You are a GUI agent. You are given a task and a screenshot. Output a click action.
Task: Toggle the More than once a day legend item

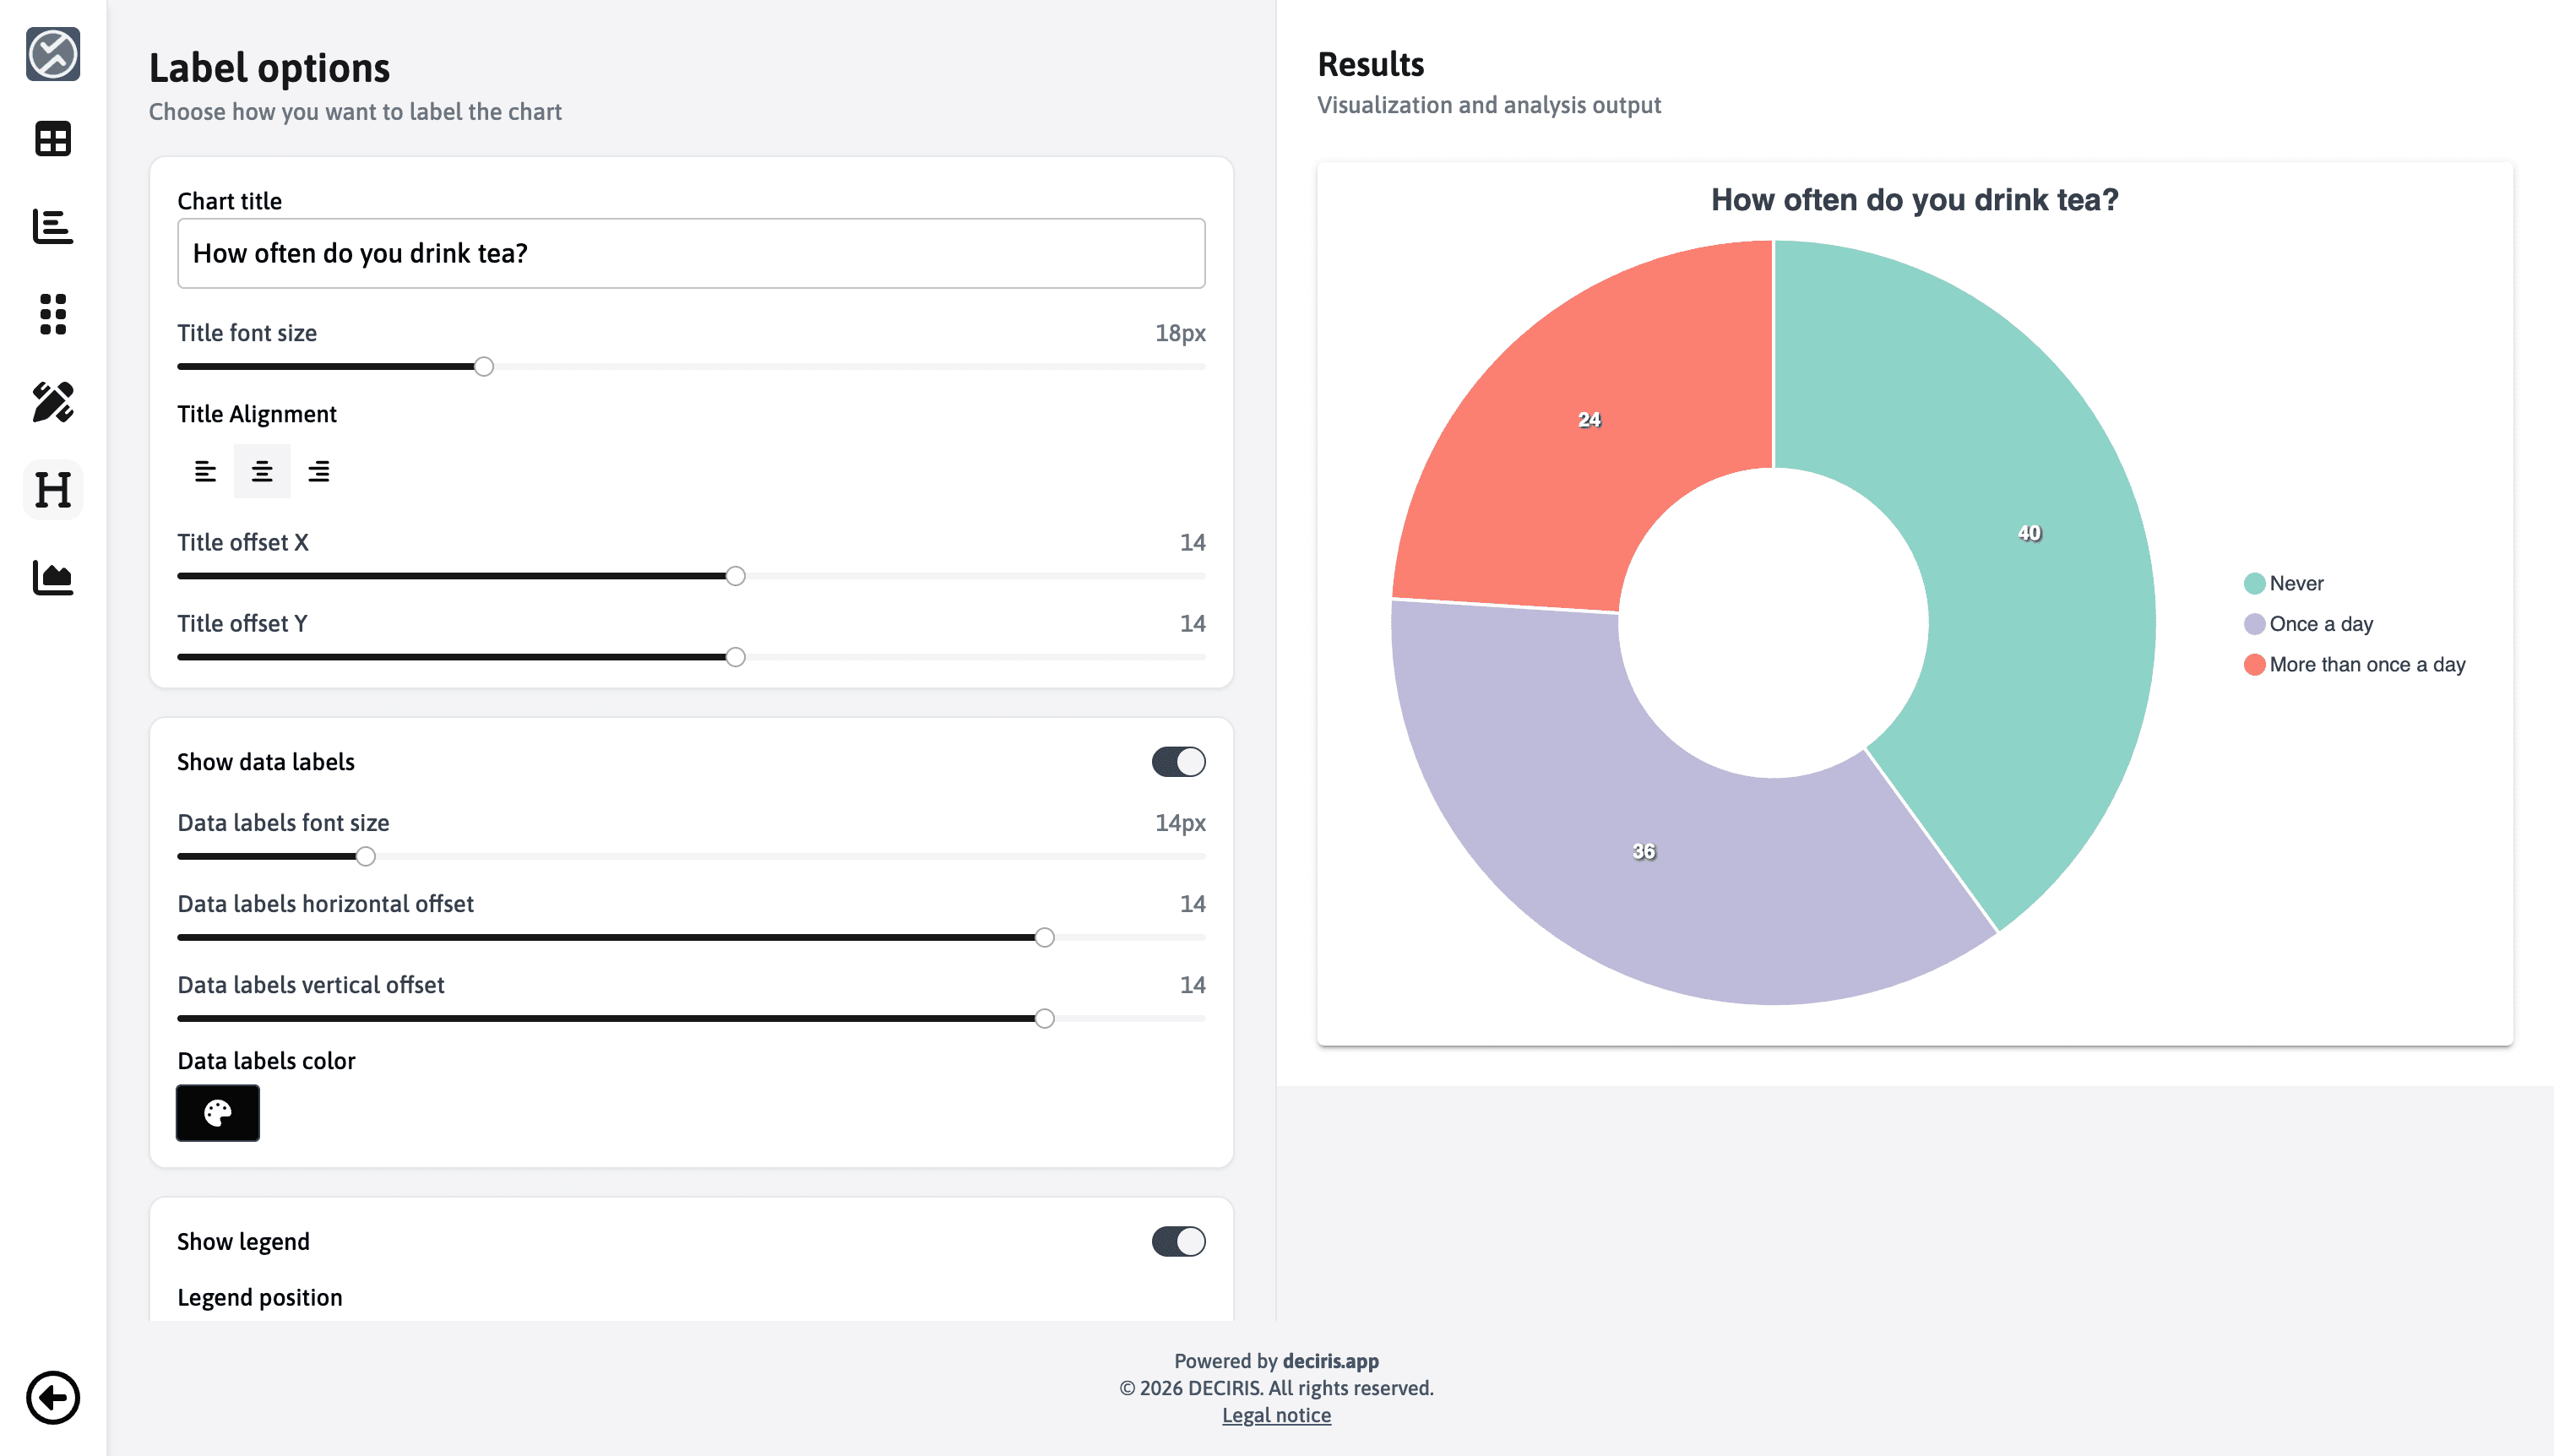(x=2355, y=665)
